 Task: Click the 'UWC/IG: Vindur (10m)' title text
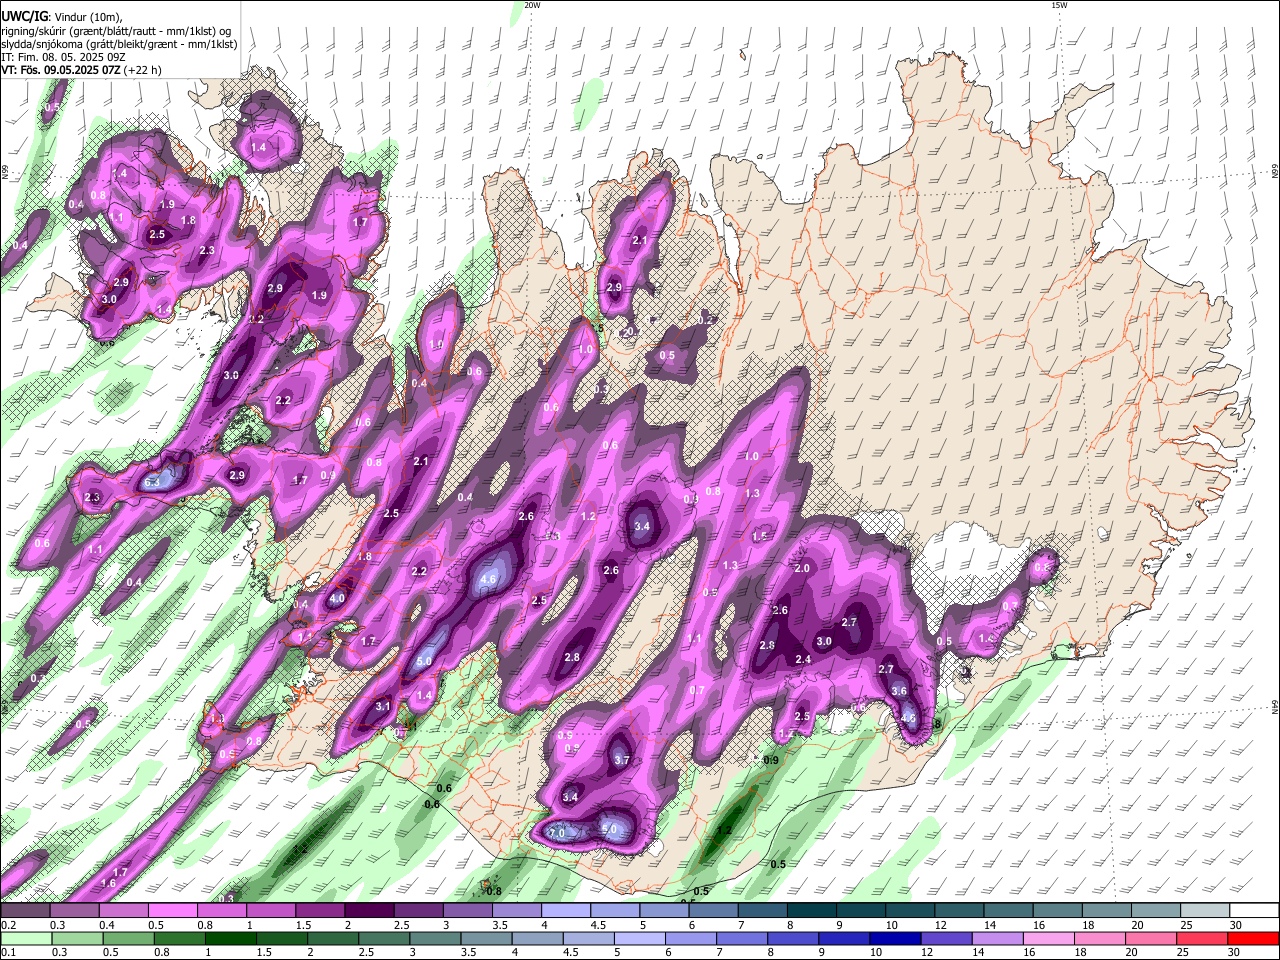[x=61, y=17]
